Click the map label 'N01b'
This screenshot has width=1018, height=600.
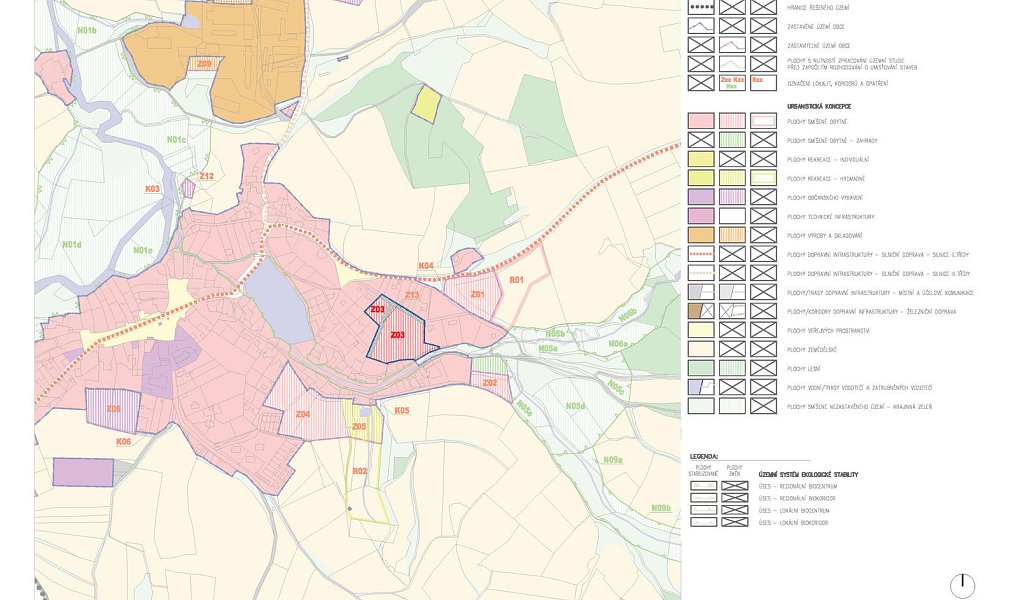pyautogui.click(x=87, y=31)
